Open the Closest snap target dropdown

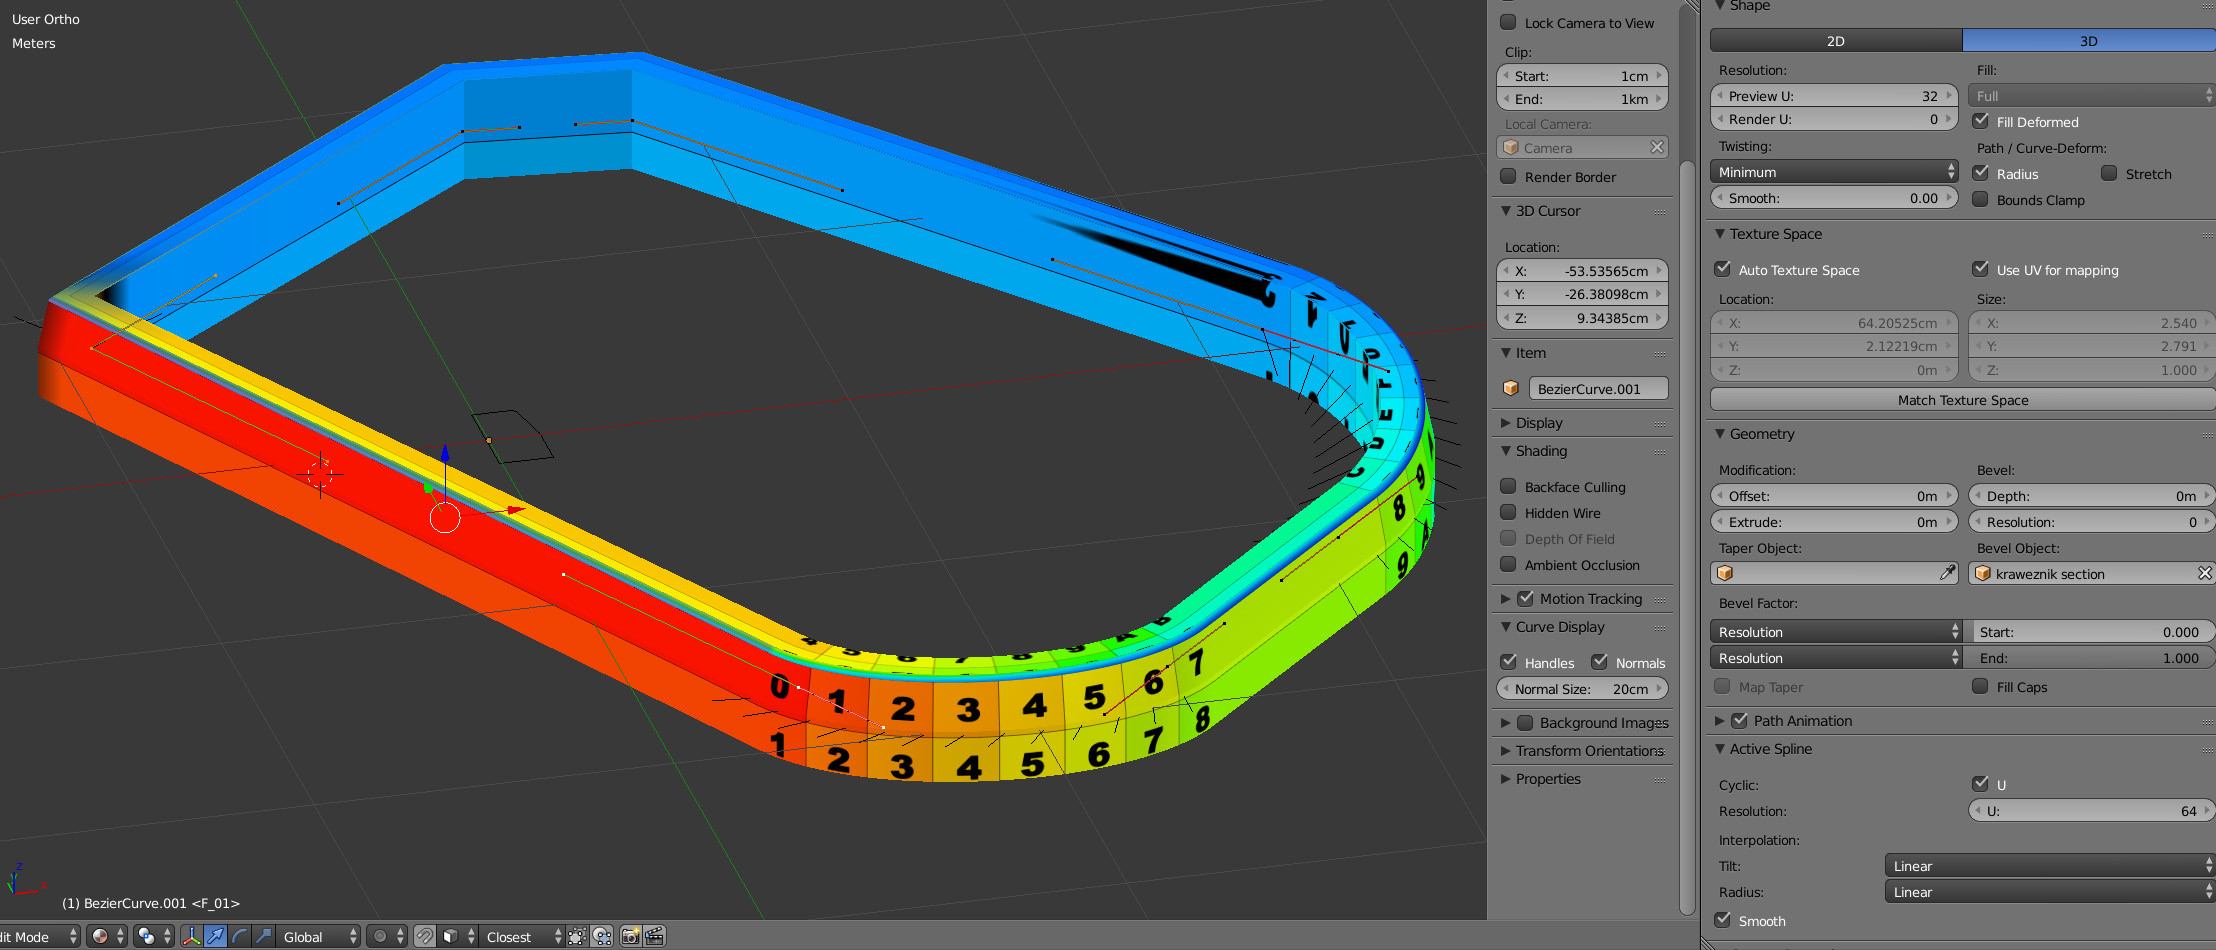click(x=522, y=936)
